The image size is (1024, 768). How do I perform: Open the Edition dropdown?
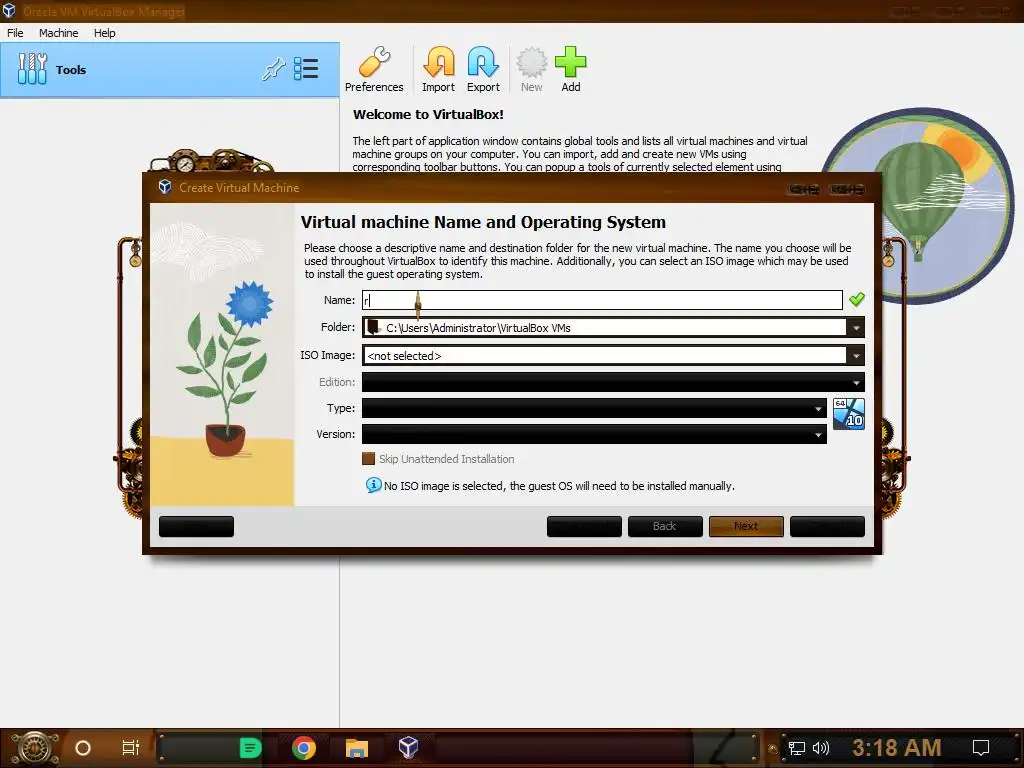(613, 382)
